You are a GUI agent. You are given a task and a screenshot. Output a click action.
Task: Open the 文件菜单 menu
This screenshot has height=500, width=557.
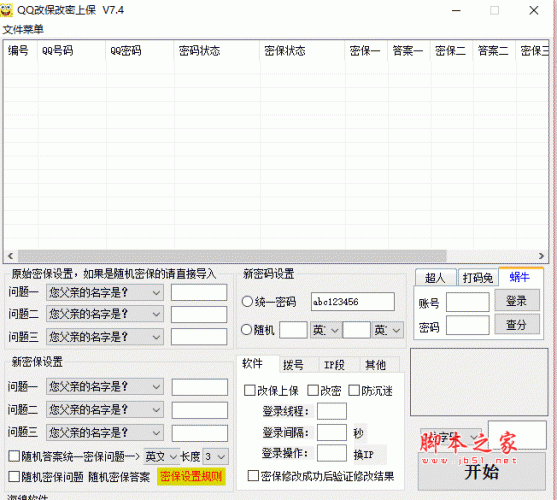(23, 29)
